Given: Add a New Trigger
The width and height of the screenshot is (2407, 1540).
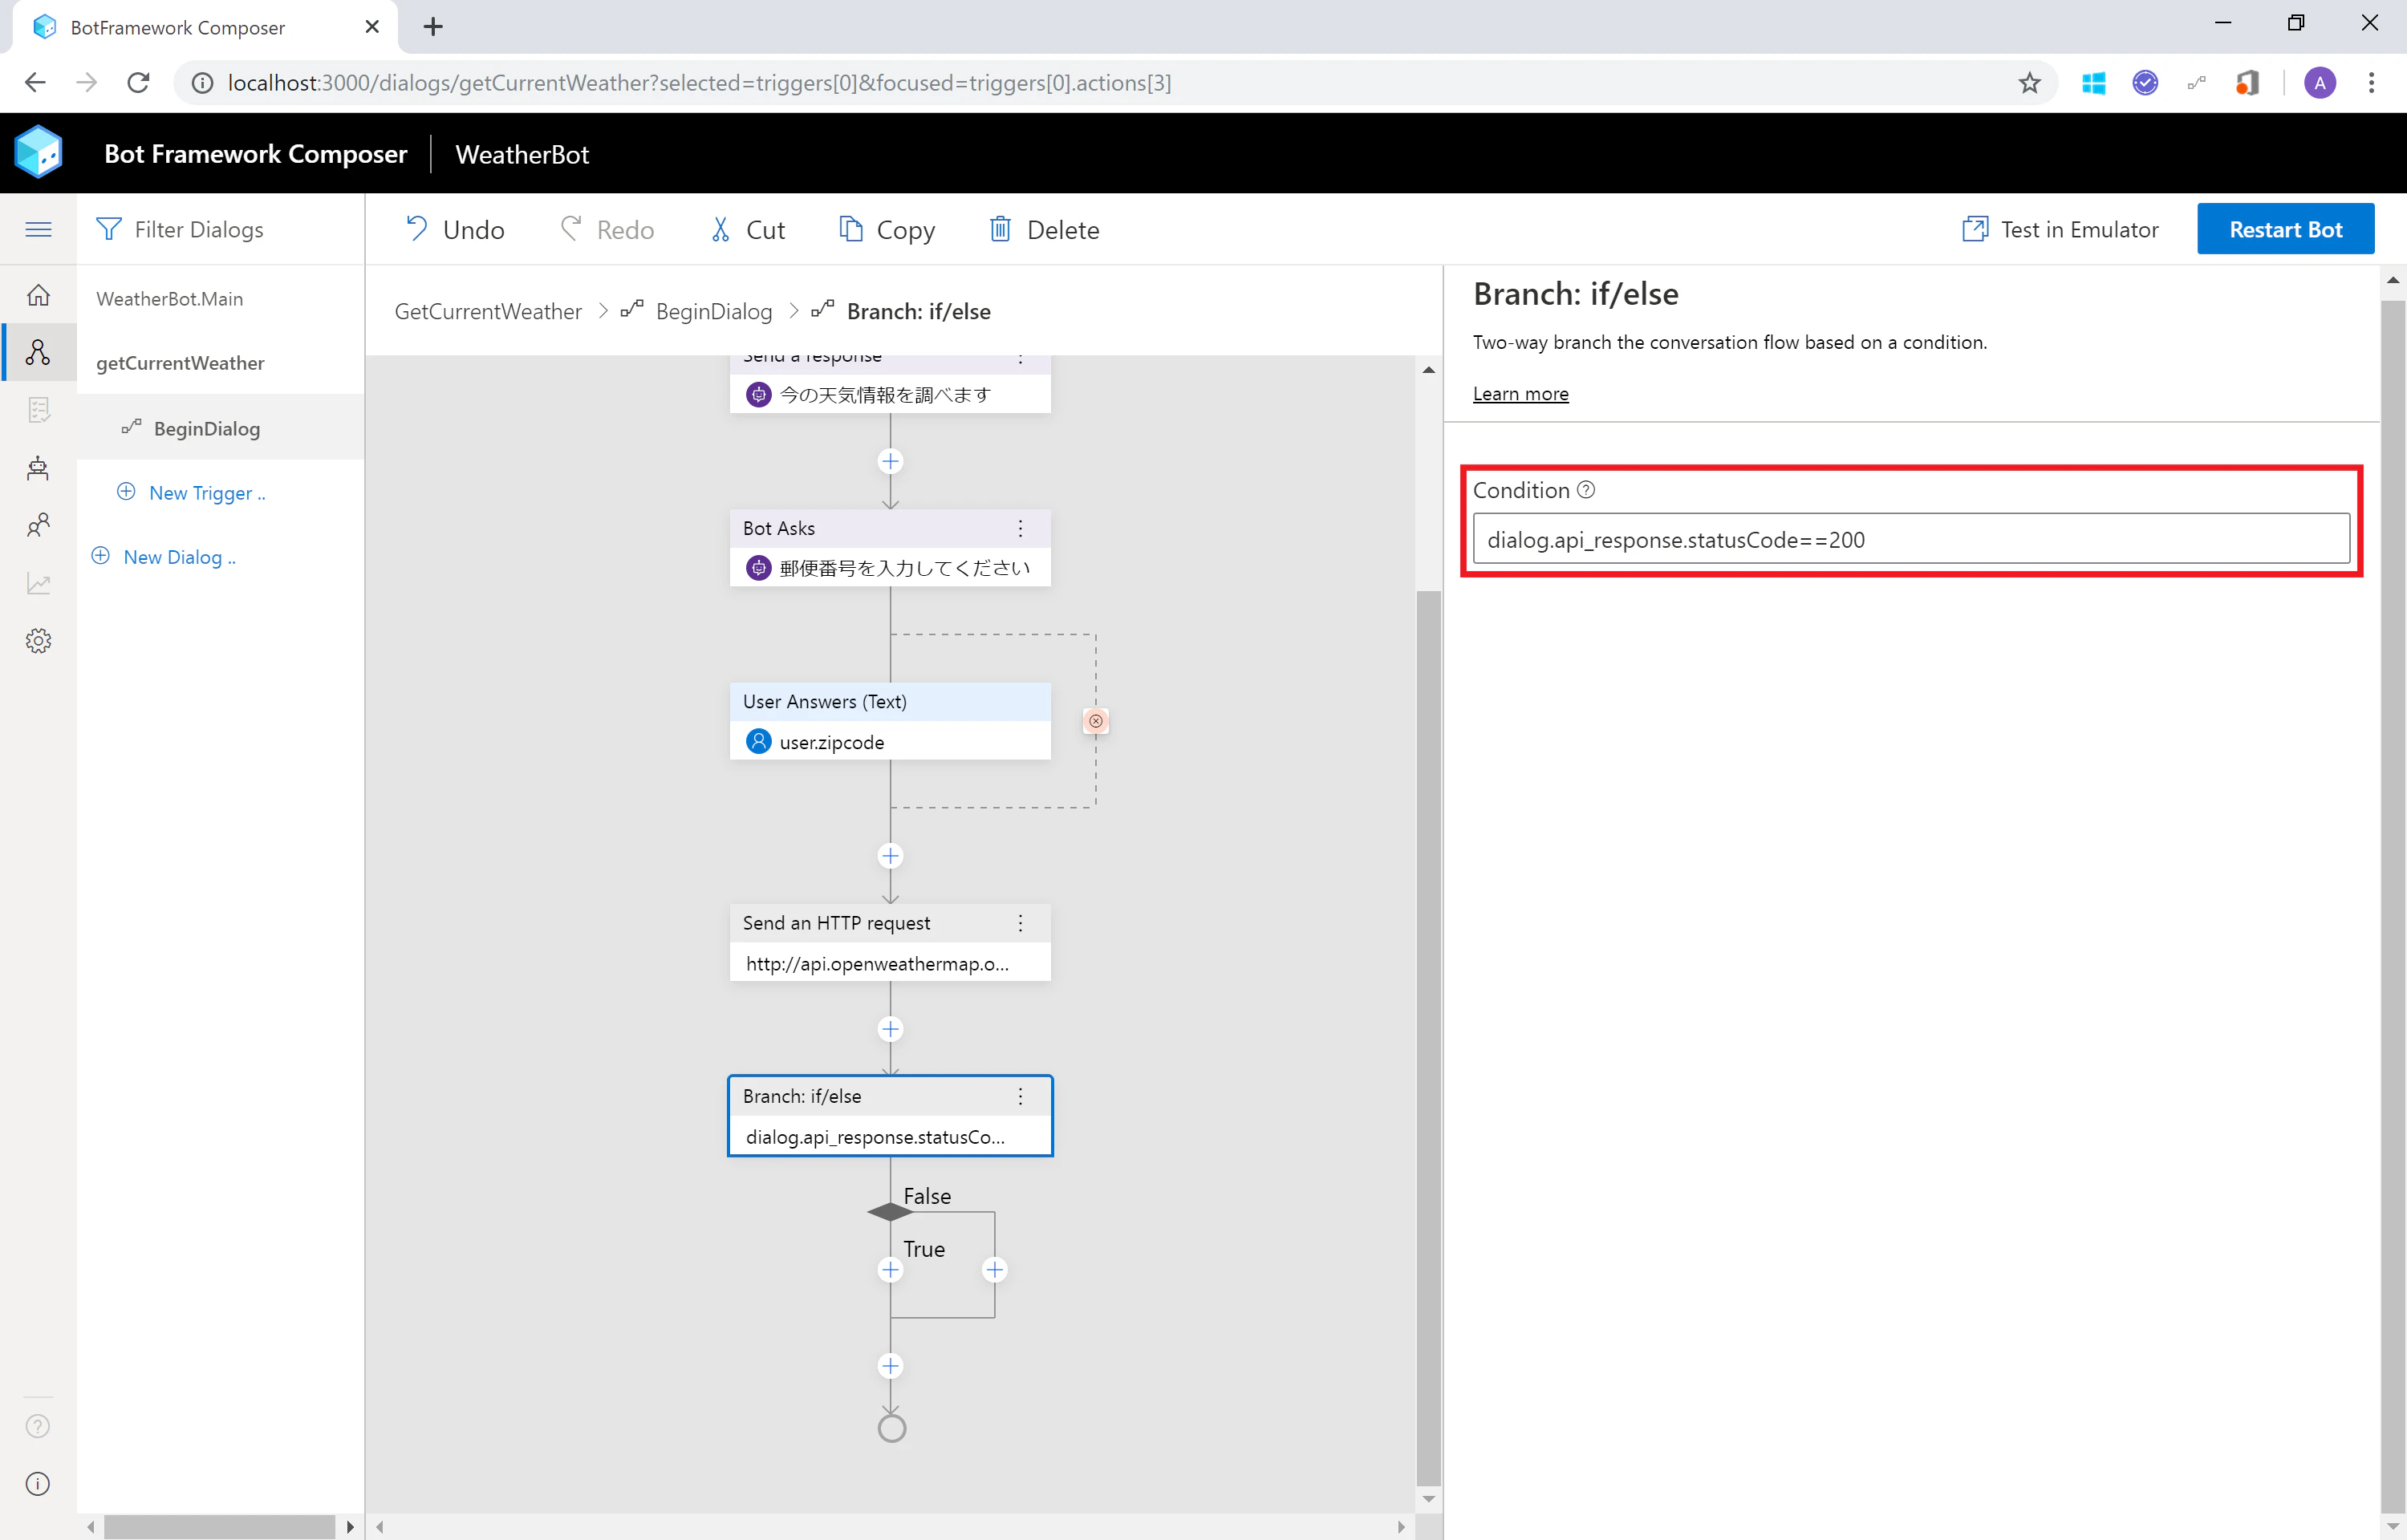Looking at the screenshot, I should coord(192,493).
